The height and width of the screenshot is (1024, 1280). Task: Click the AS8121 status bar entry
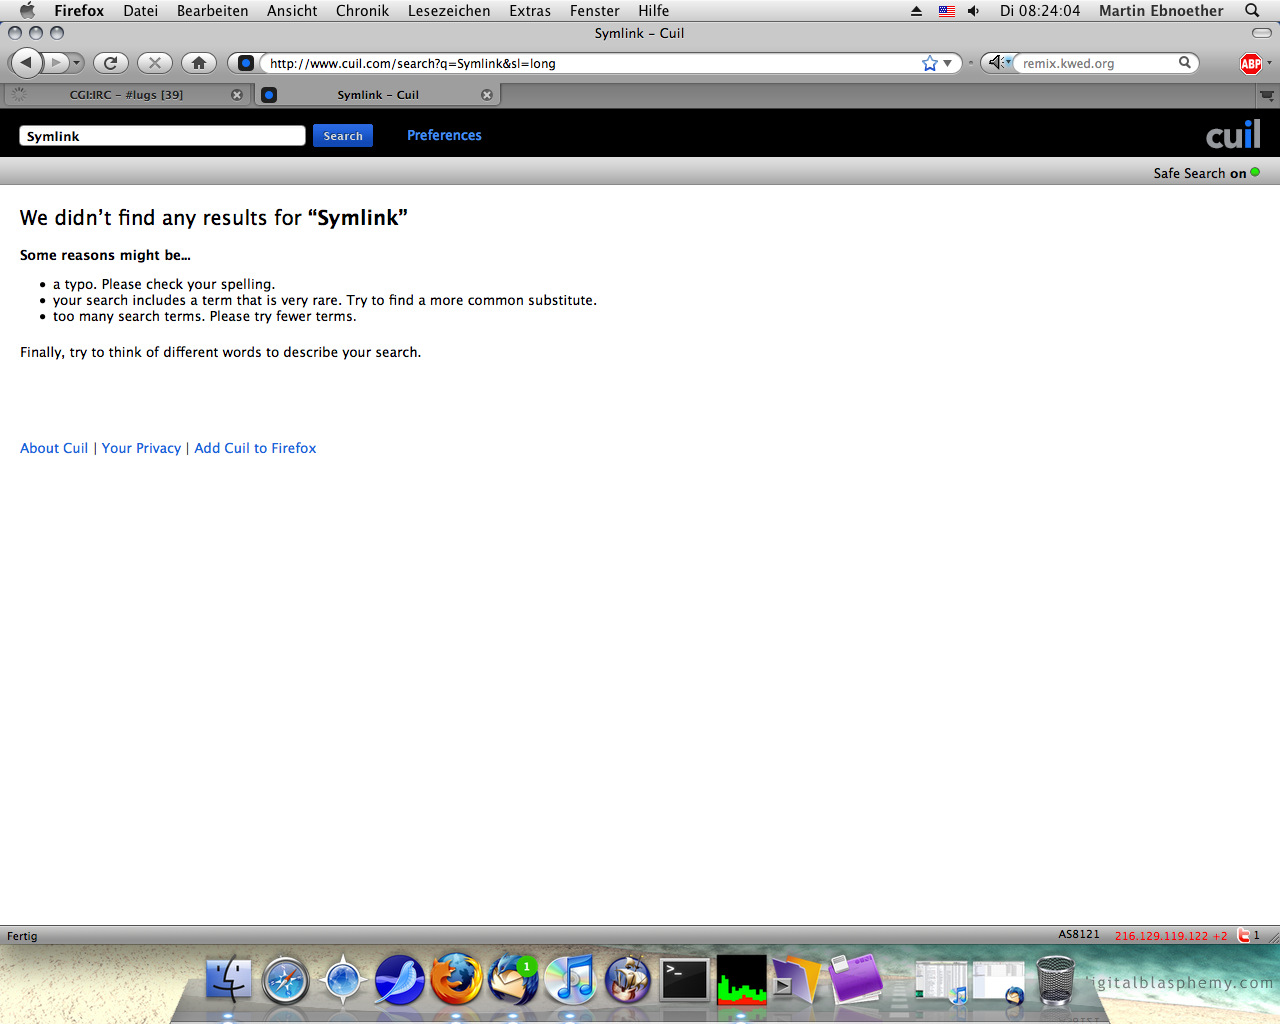(x=1079, y=934)
